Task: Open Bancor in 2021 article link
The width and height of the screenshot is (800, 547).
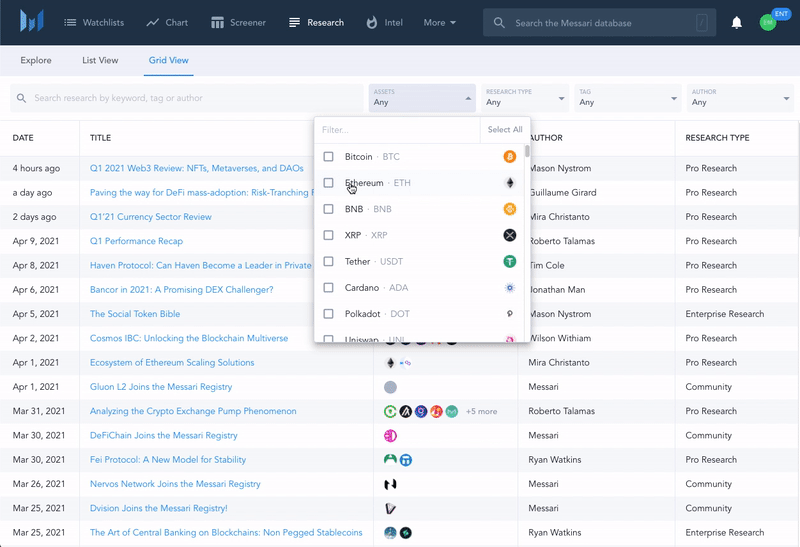Action: point(182,290)
